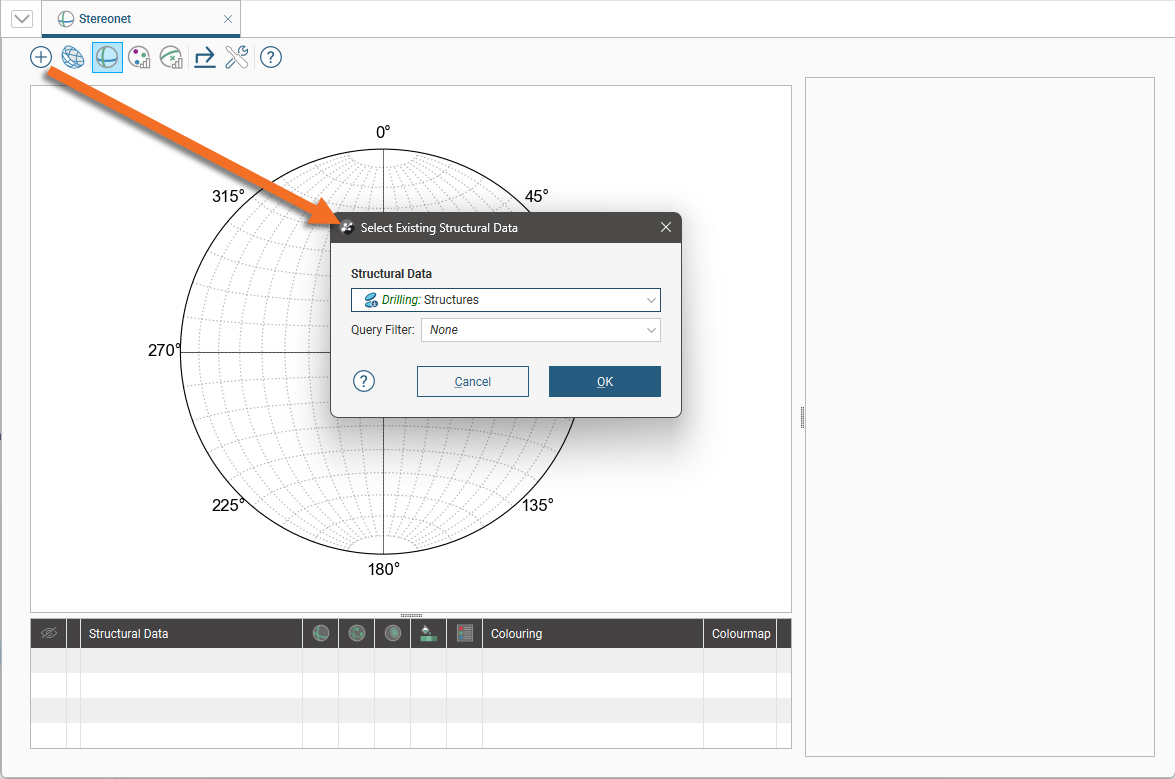The height and width of the screenshot is (779, 1175).
Task: Open the wrench and screwdriver settings
Action: [237, 57]
